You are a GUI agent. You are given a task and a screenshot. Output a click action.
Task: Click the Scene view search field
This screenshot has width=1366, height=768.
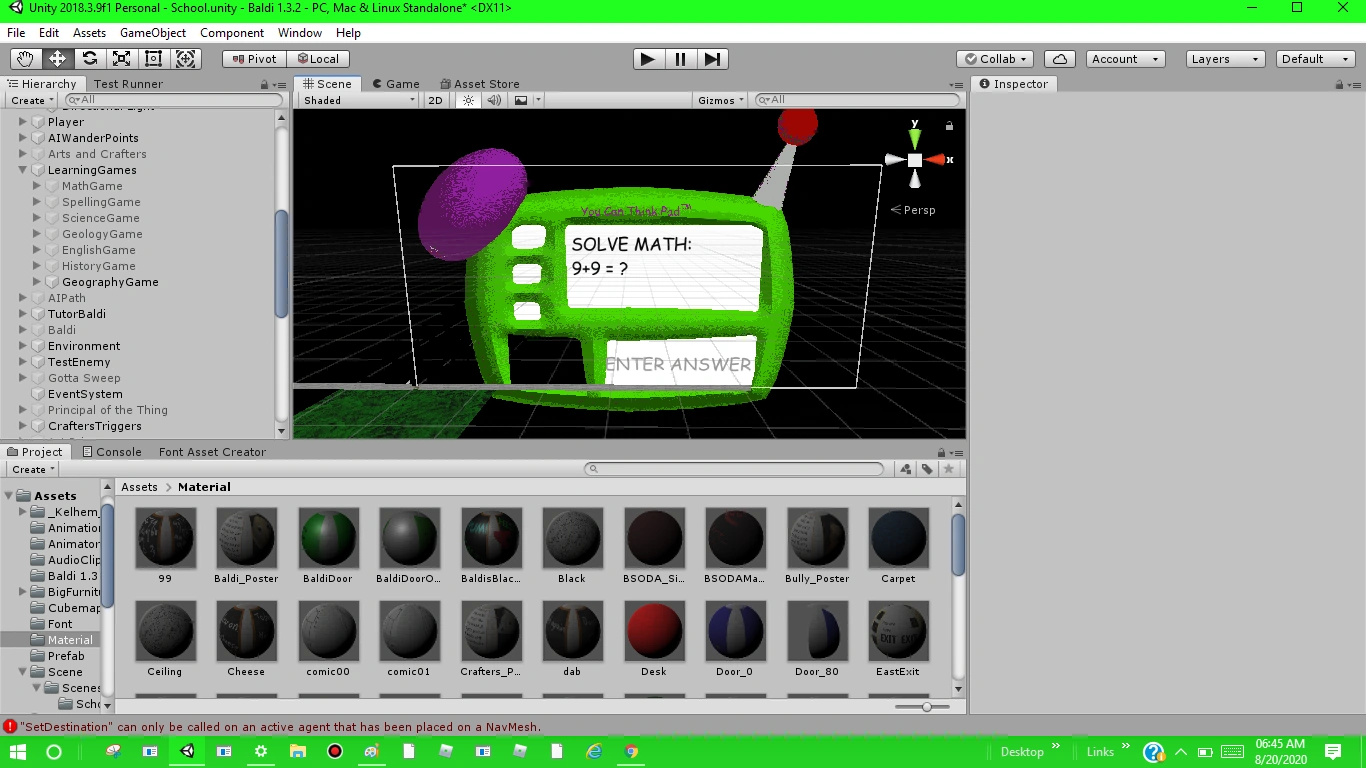click(x=858, y=100)
